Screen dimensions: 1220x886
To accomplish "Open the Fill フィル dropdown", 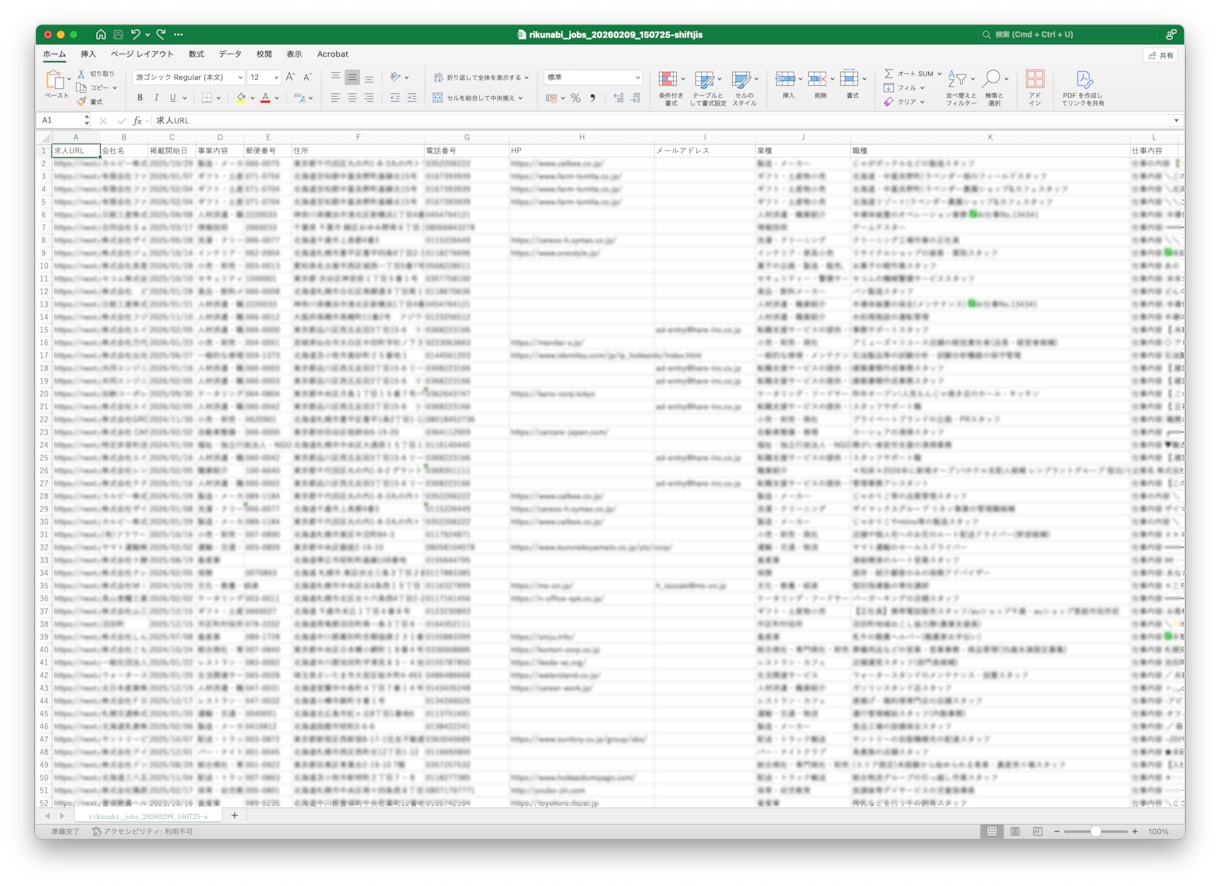I will click(904, 88).
